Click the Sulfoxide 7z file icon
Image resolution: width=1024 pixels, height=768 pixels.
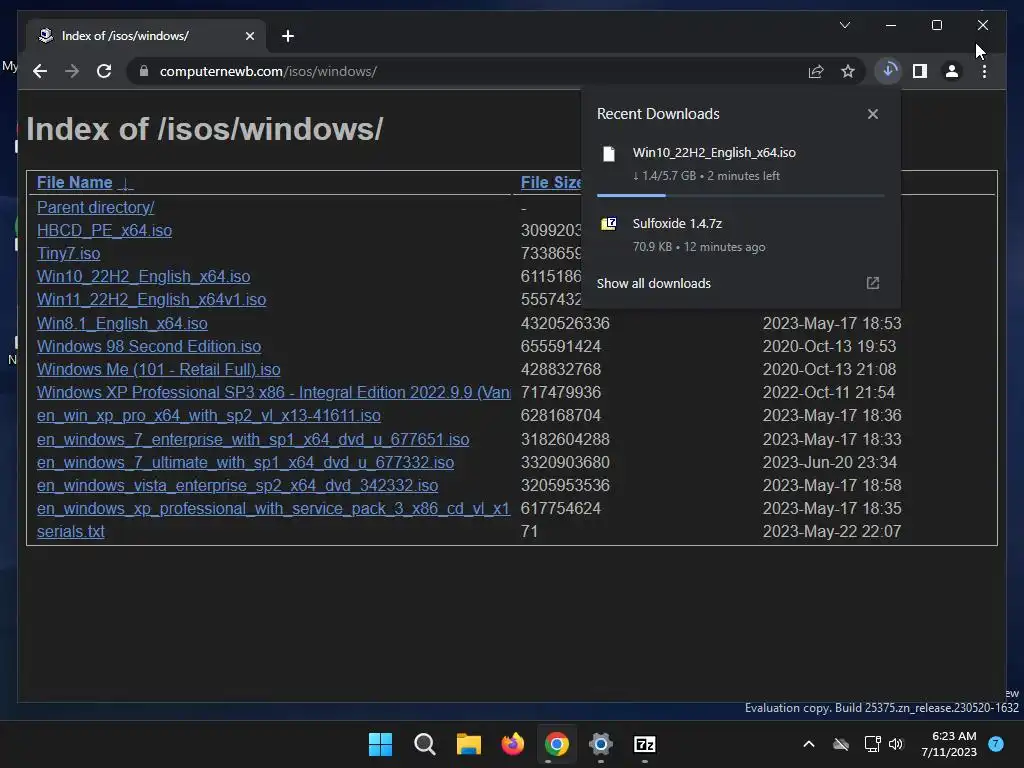(609, 224)
